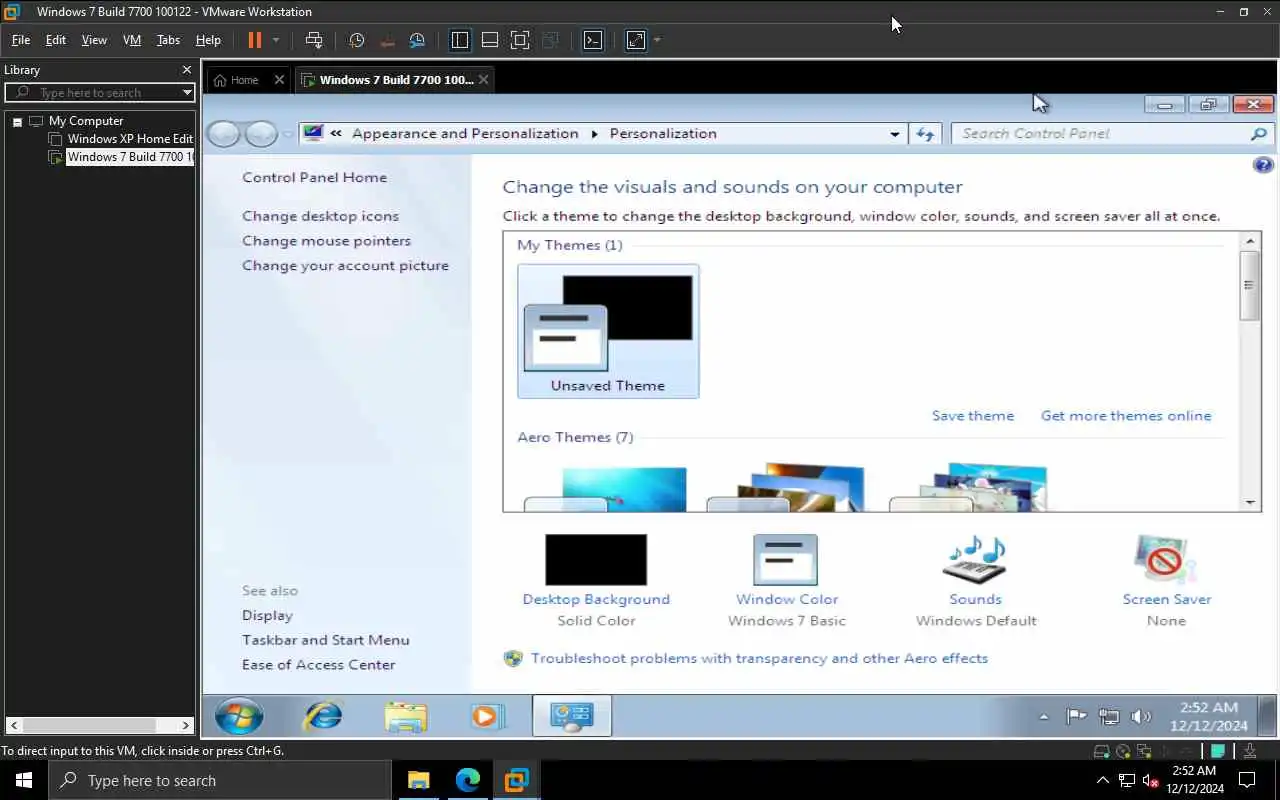Open the power options dropdown beside Pause
1280x800 pixels.
click(276, 40)
